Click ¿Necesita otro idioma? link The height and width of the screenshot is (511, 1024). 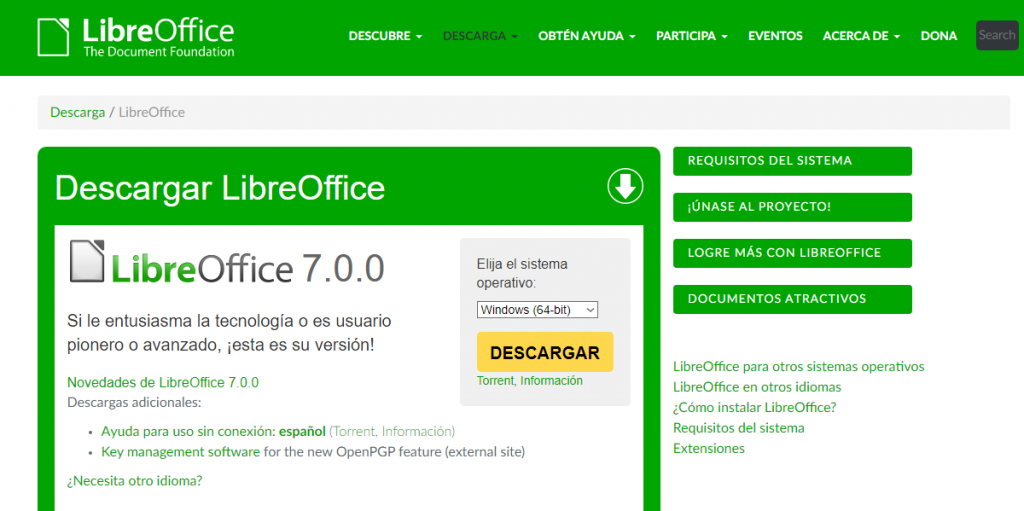[135, 481]
